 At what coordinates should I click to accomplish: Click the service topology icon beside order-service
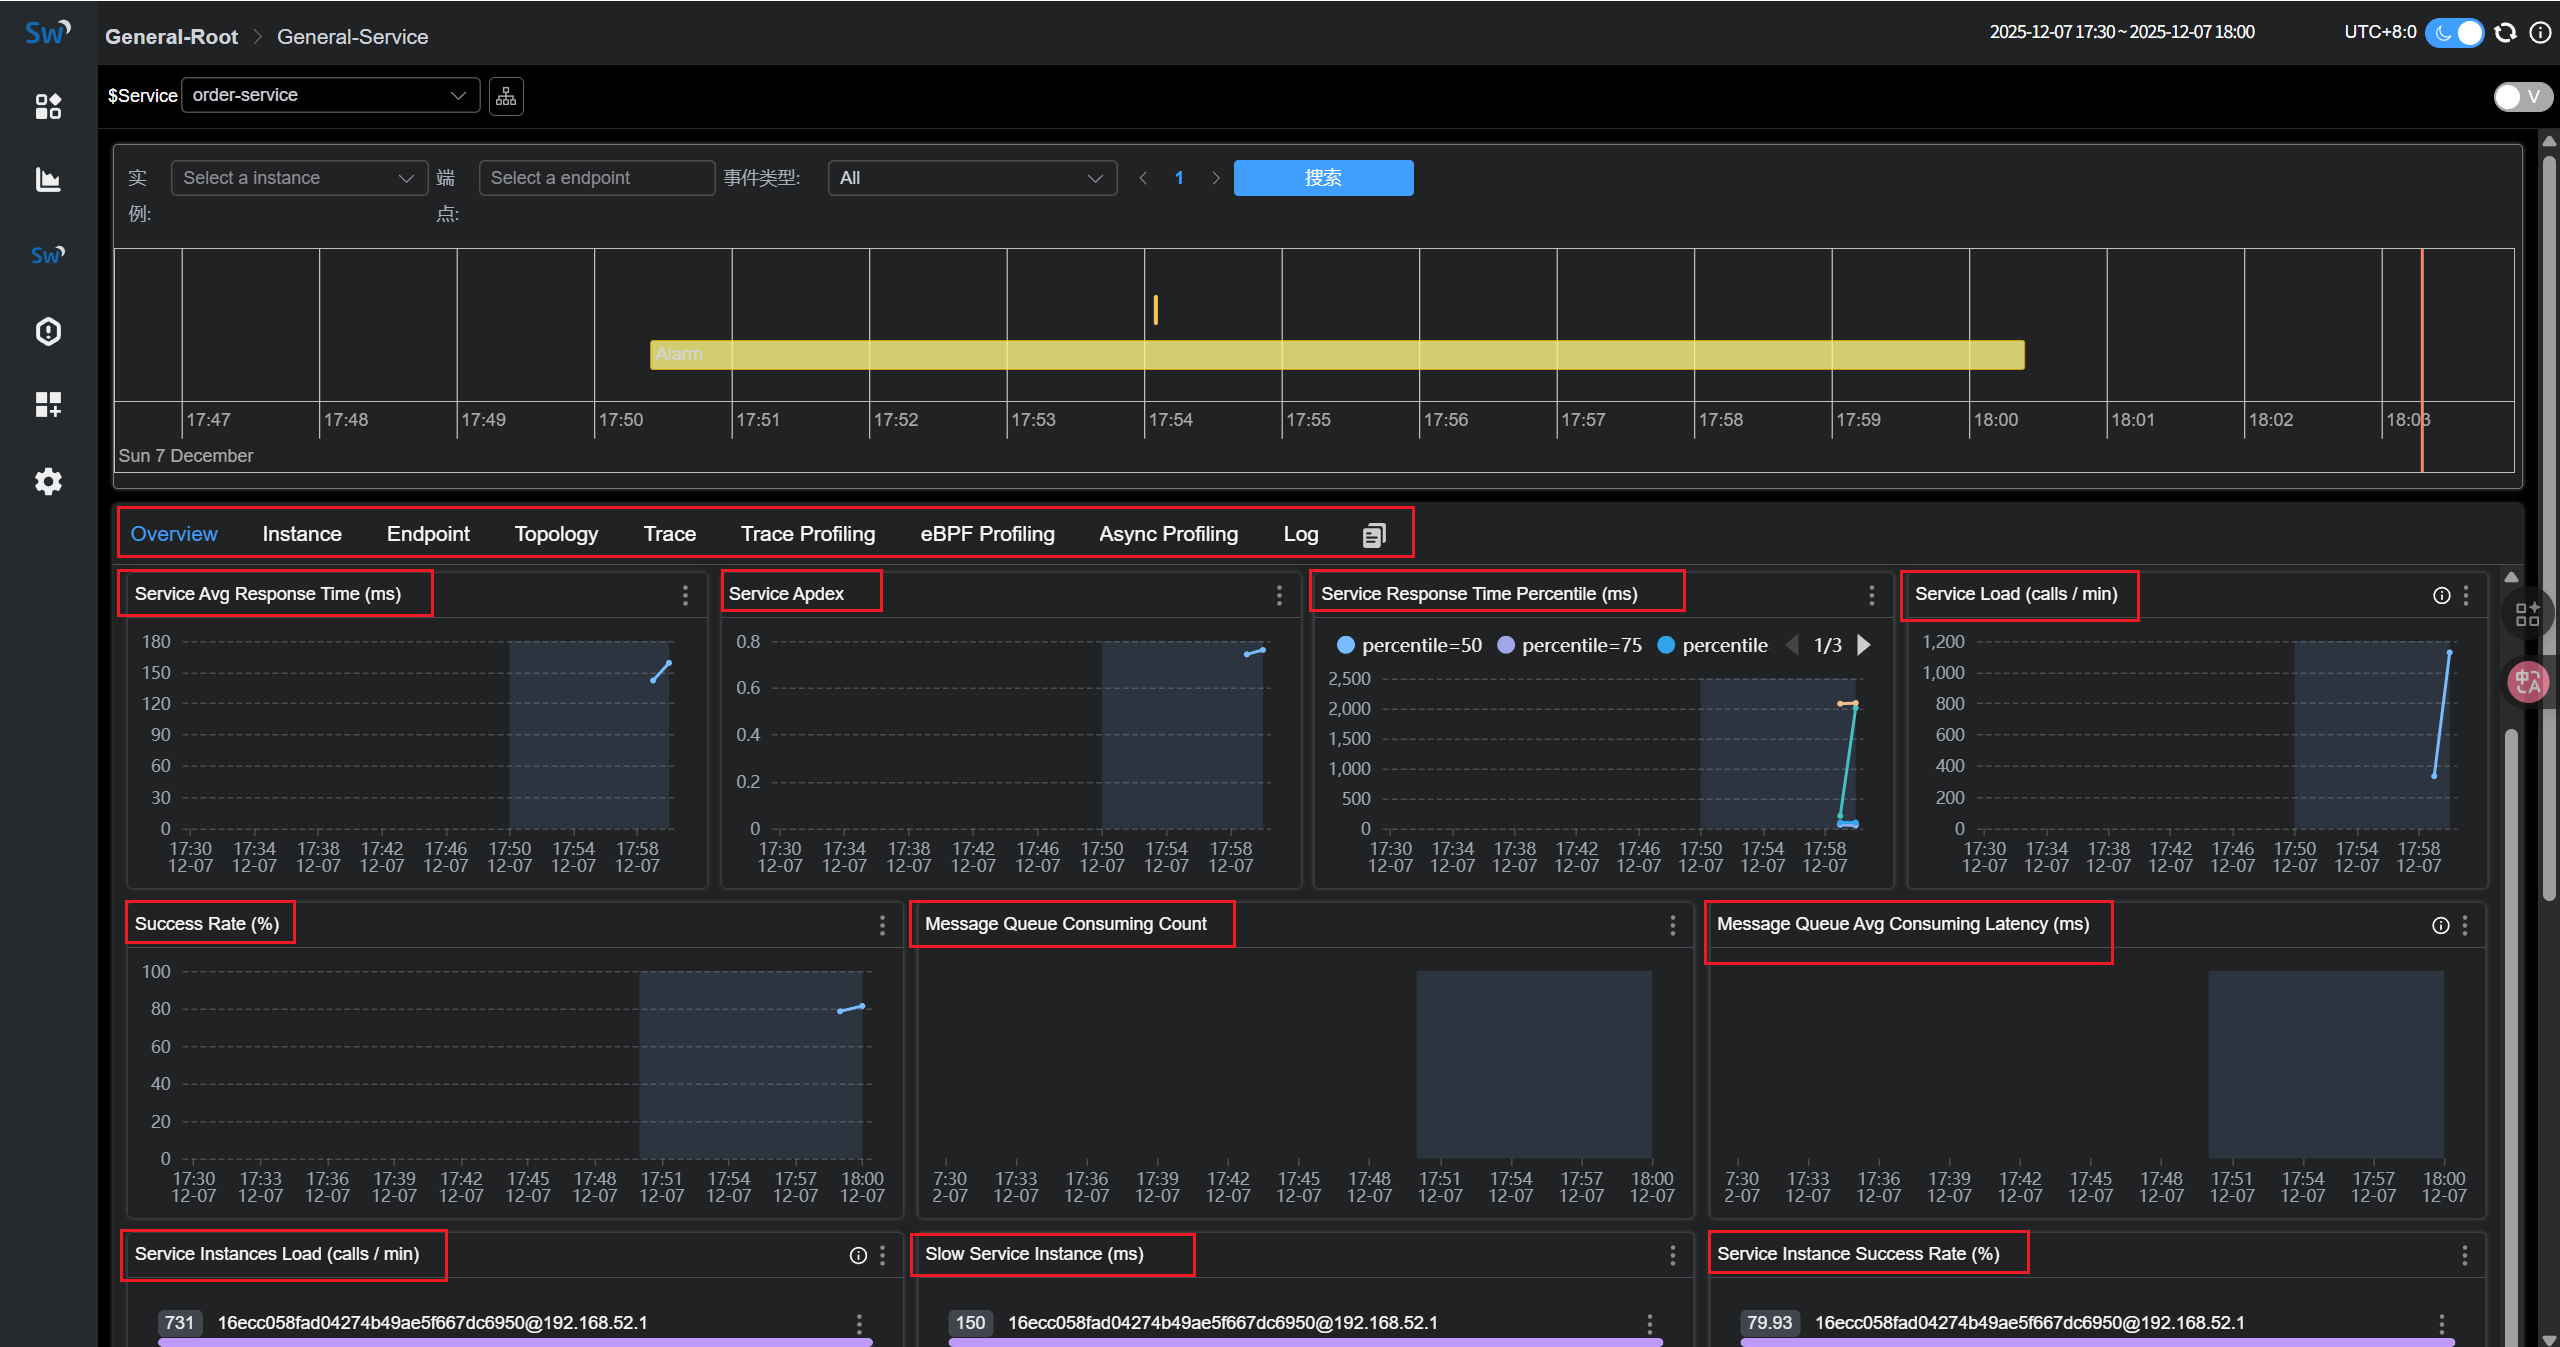(506, 96)
